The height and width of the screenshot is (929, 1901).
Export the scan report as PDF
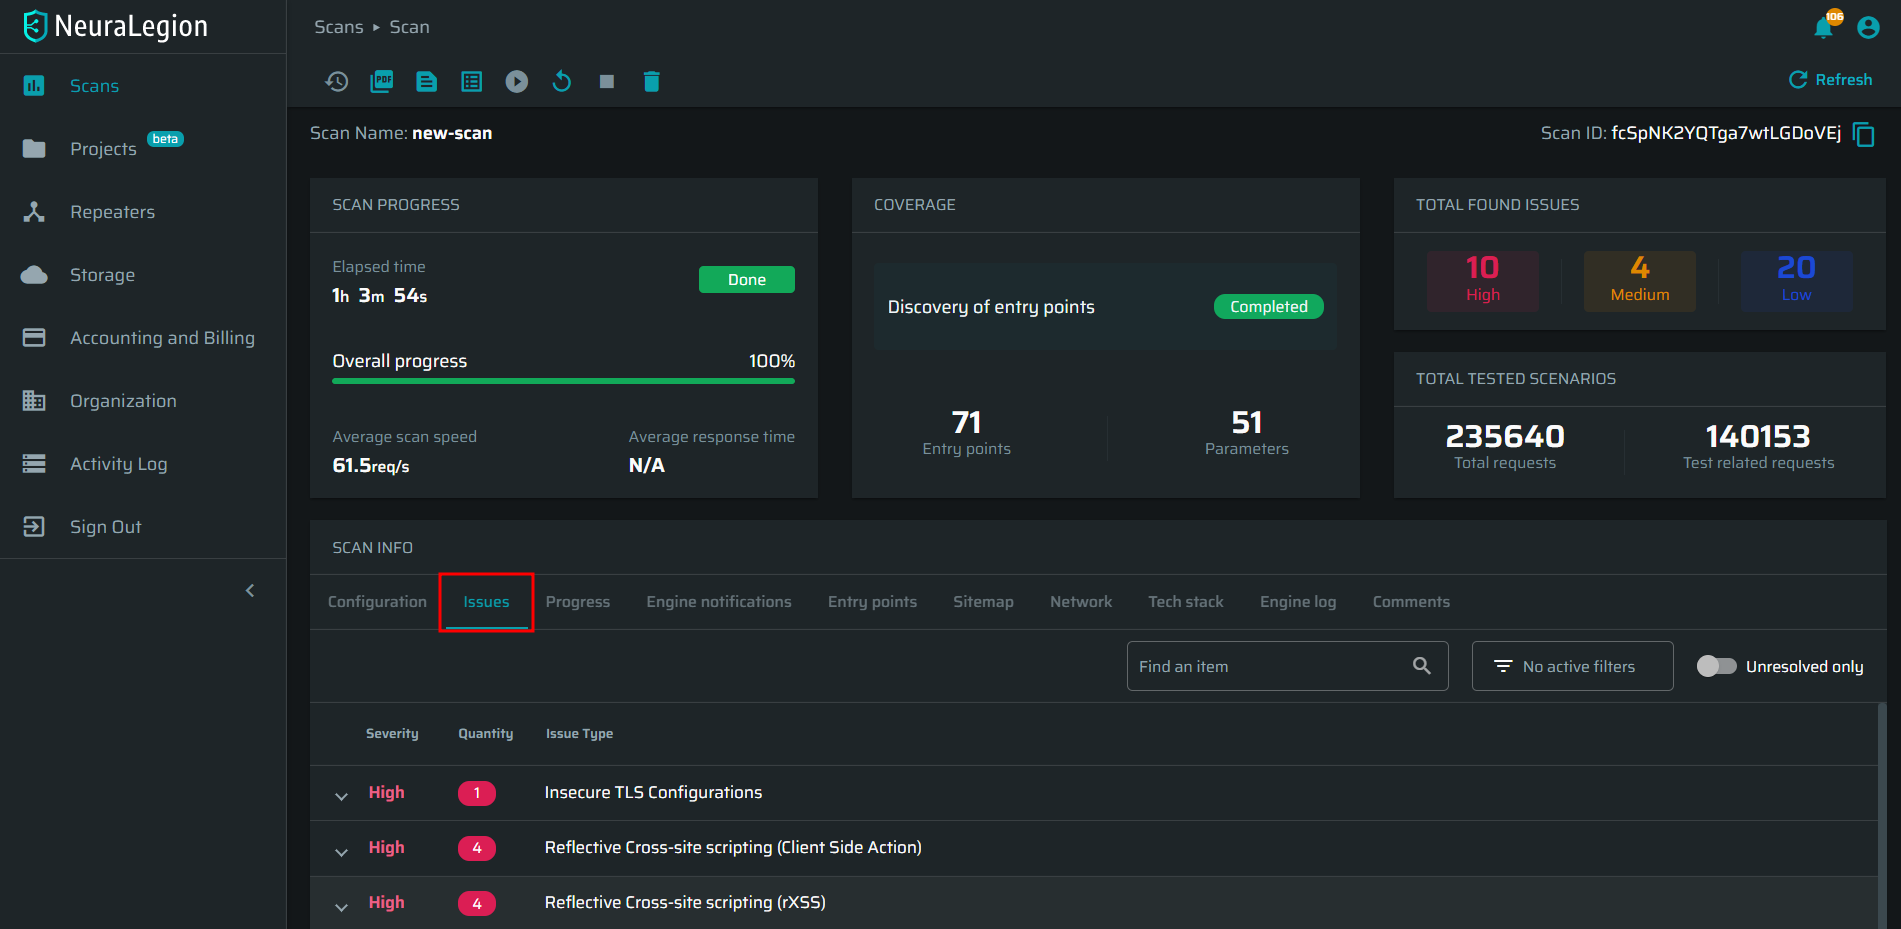point(382,81)
